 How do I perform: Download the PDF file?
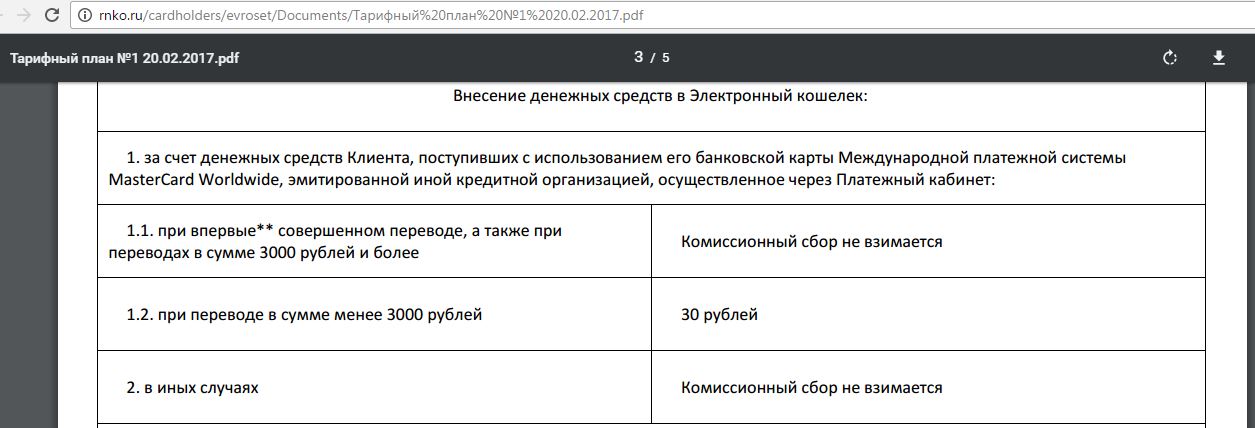1219,58
